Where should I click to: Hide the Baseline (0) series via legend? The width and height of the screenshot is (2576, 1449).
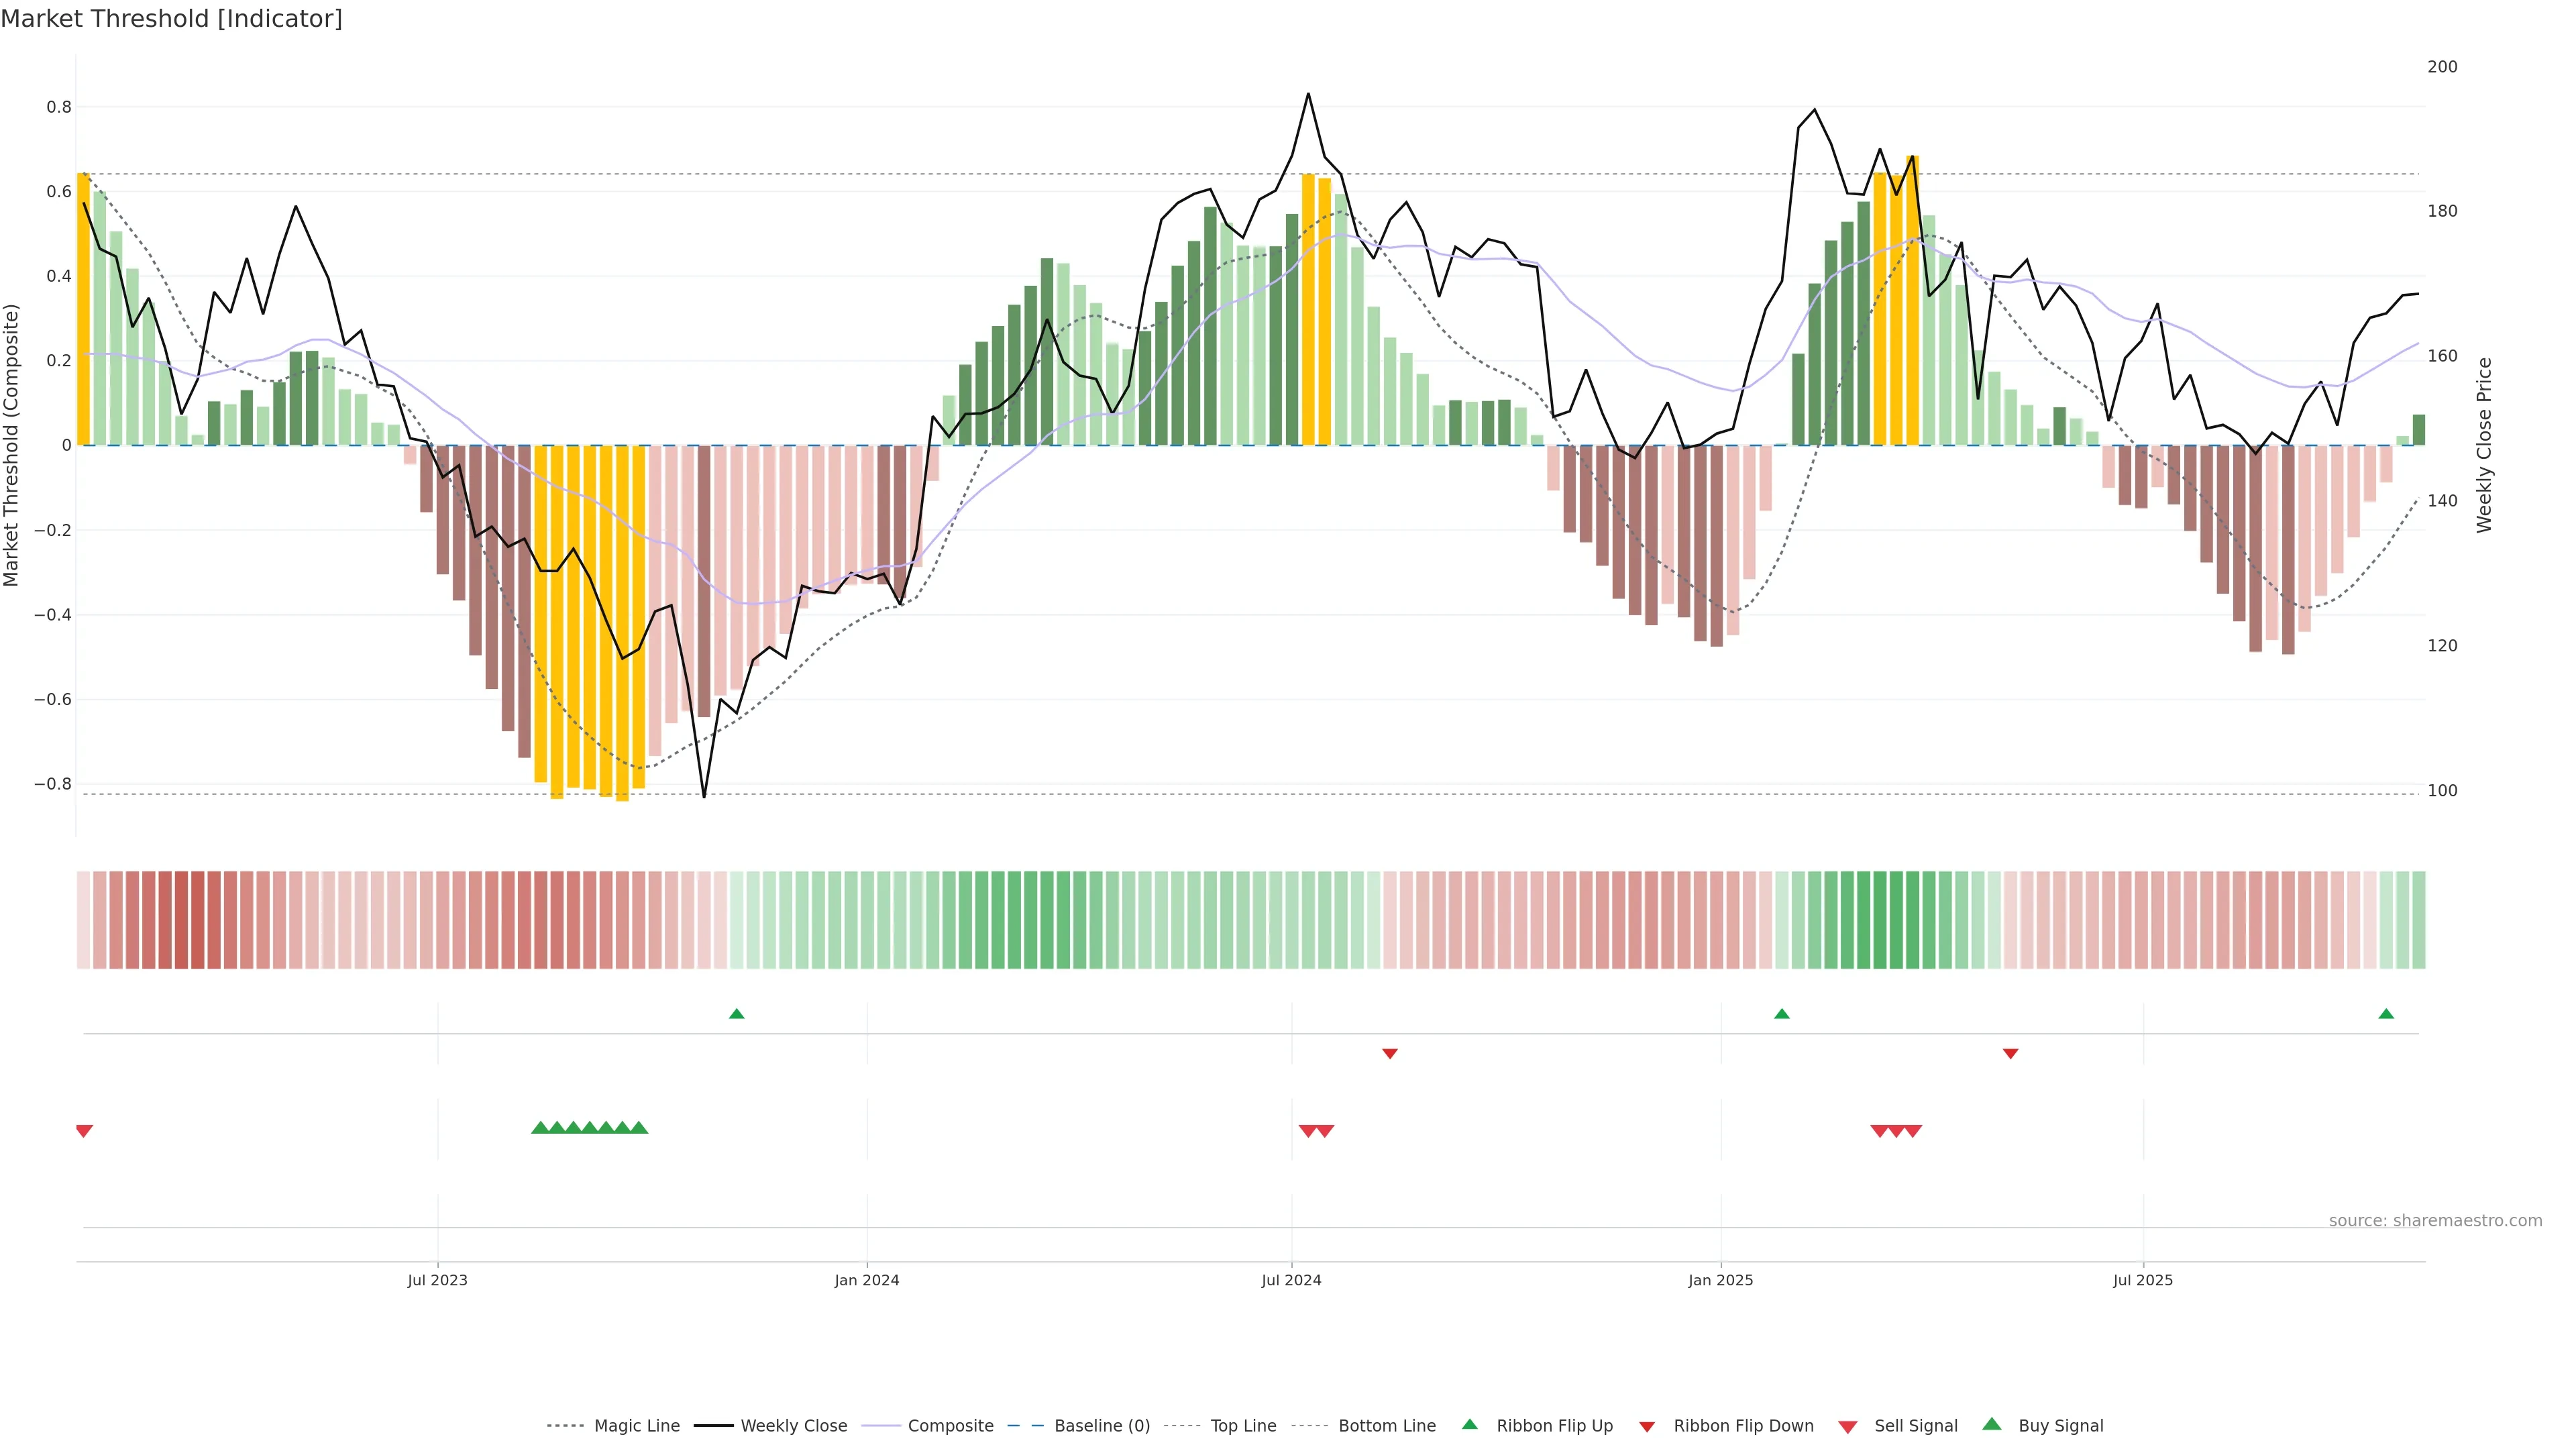click(1101, 1426)
